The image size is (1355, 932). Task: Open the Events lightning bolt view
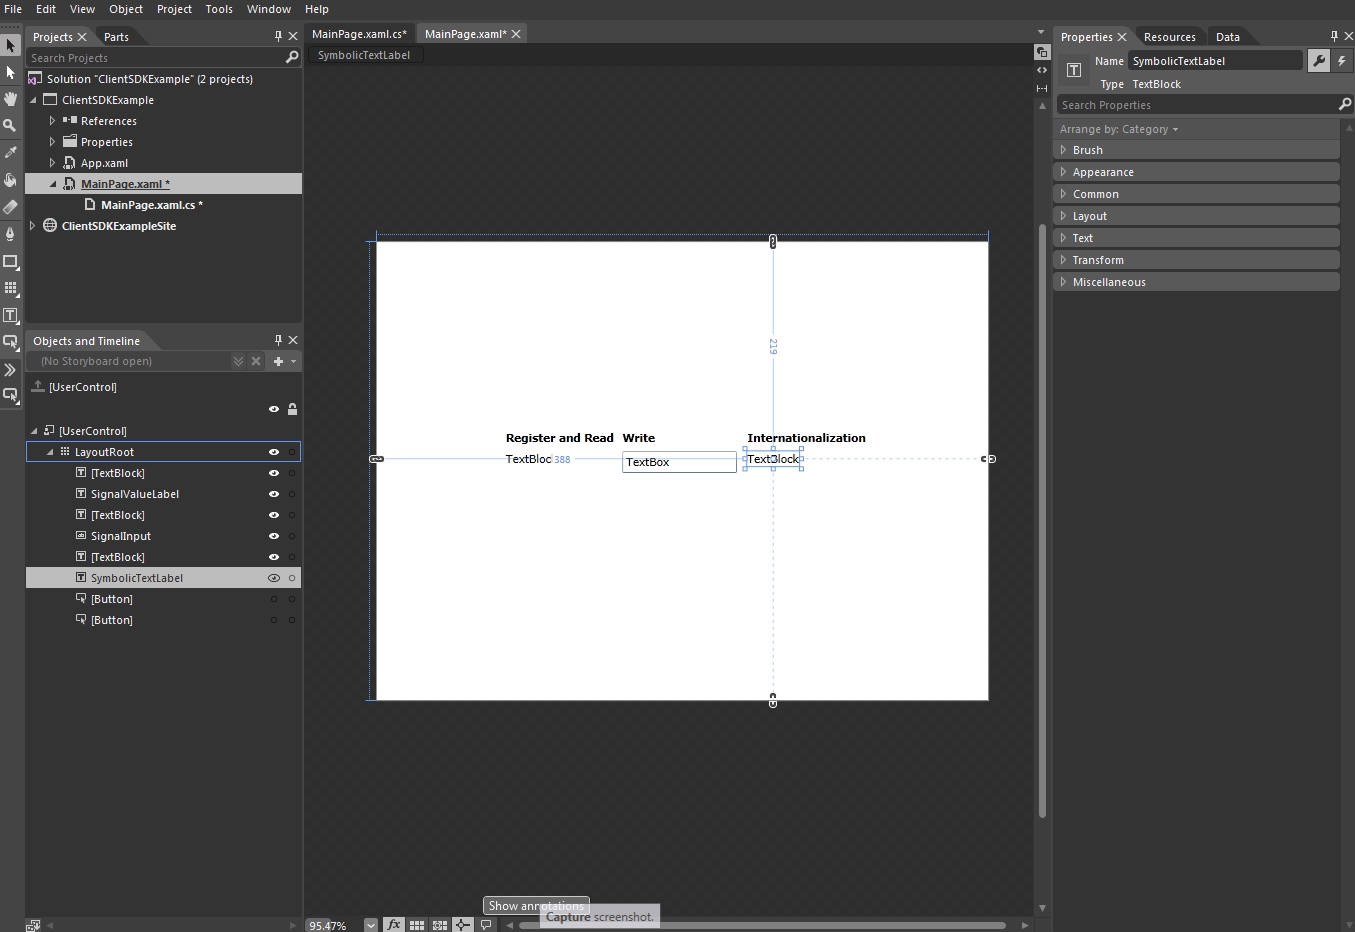pos(1342,61)
